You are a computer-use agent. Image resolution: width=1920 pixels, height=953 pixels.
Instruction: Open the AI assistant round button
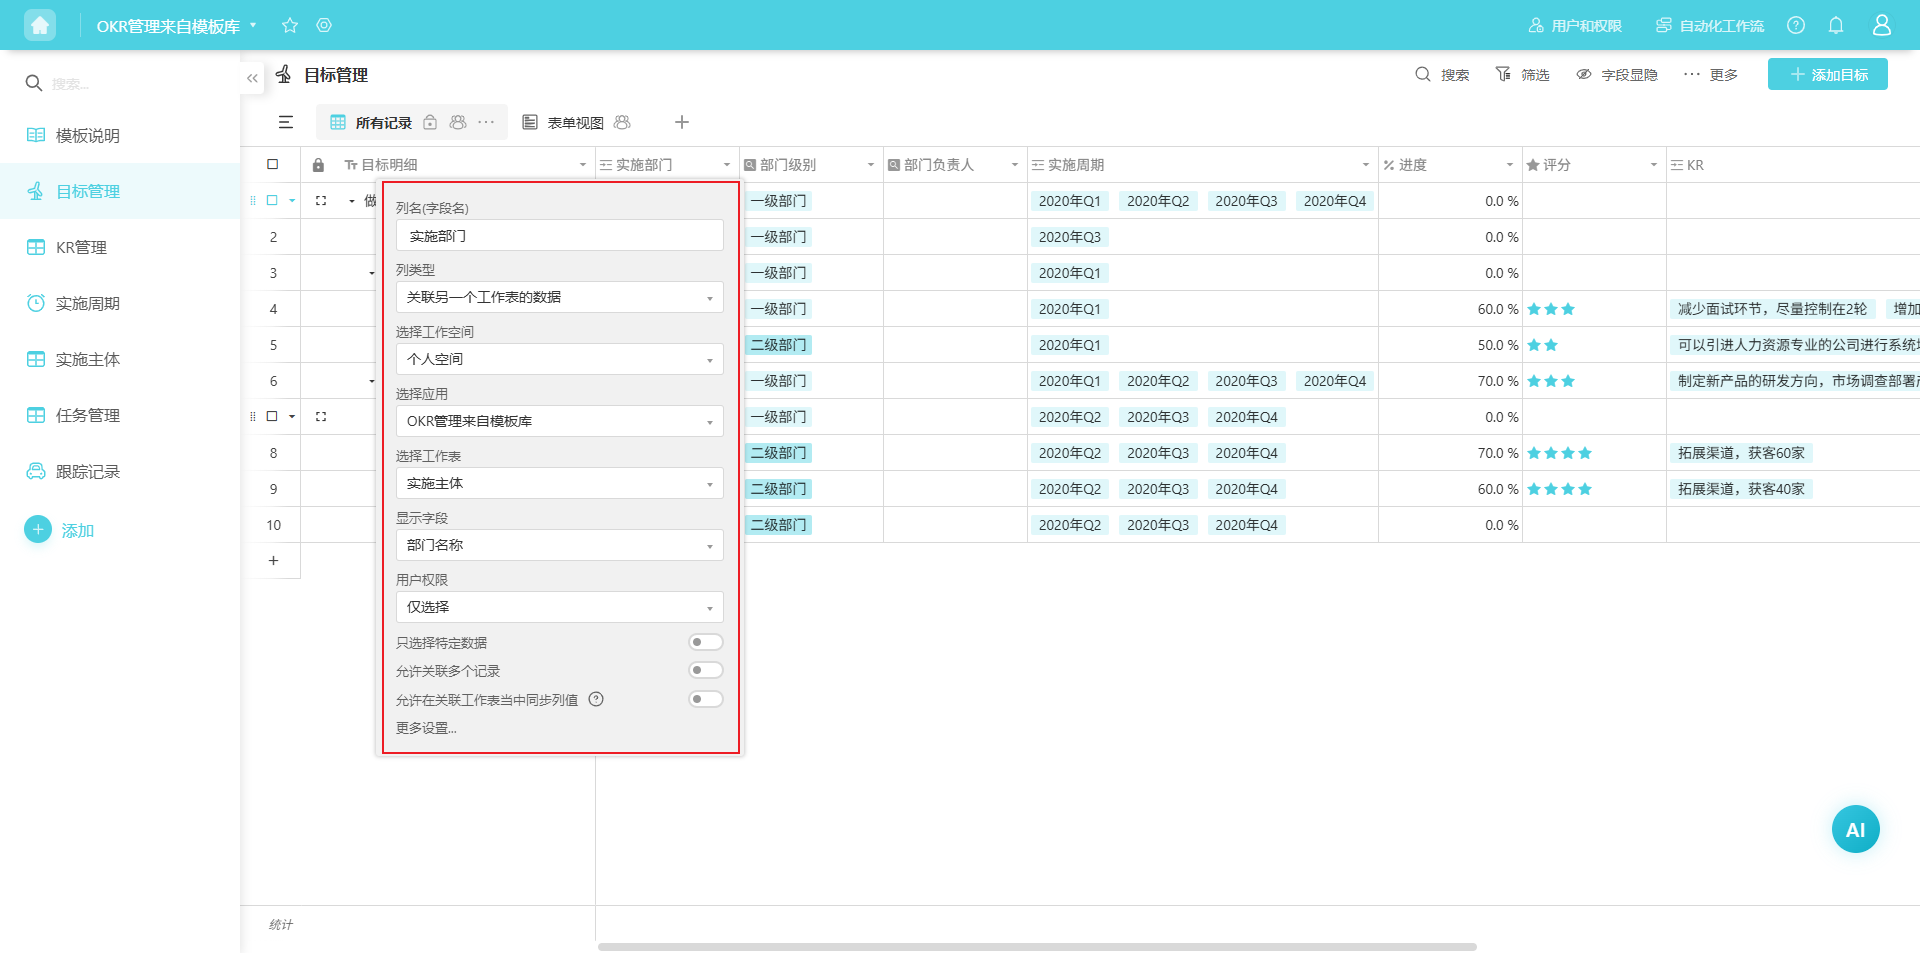(x=1856, y=829)
